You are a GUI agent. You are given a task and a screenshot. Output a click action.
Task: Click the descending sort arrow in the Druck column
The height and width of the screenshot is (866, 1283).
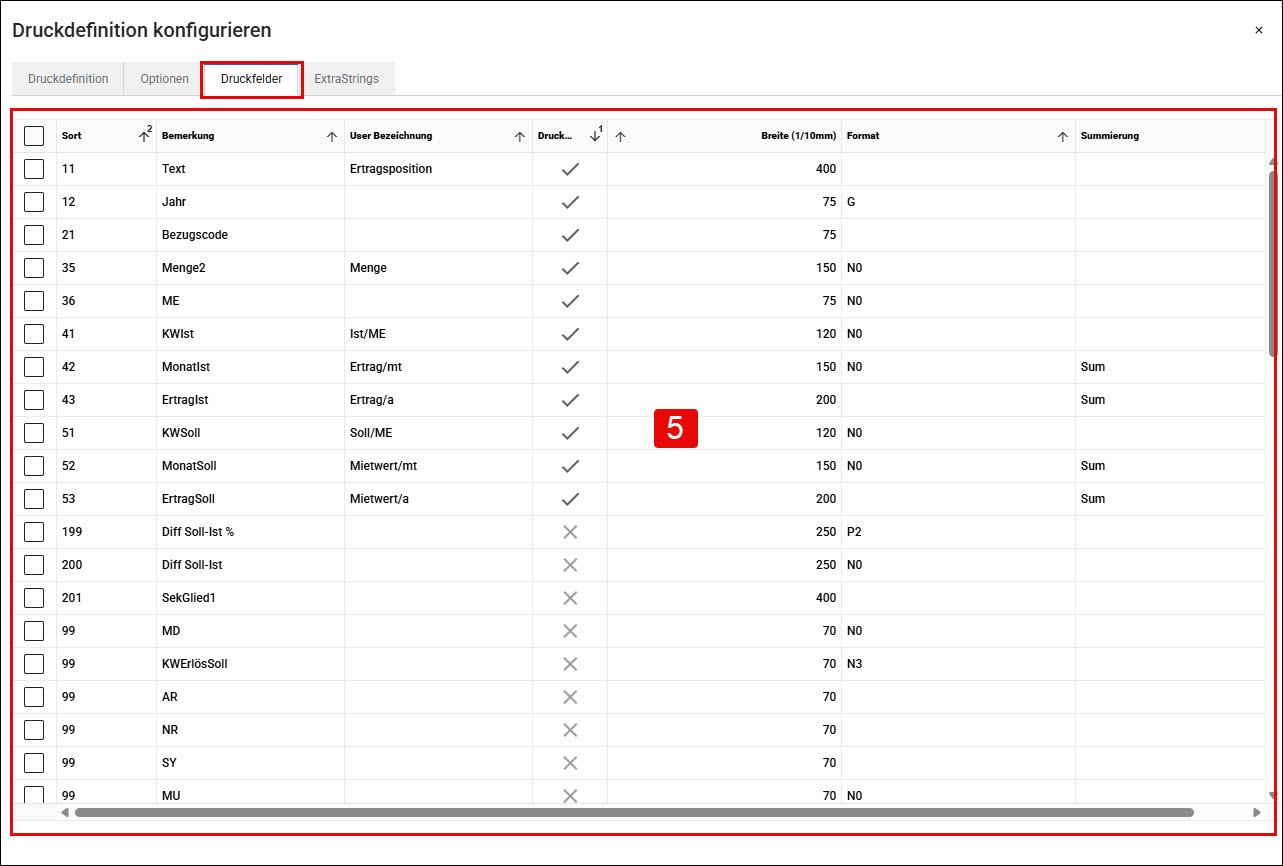595,137
